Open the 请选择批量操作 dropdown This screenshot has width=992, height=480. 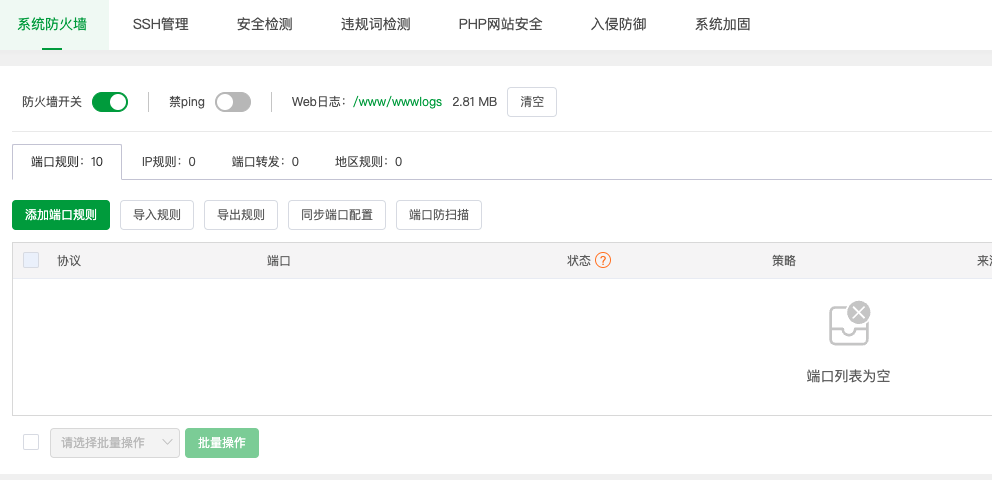[x=115, y=443]
